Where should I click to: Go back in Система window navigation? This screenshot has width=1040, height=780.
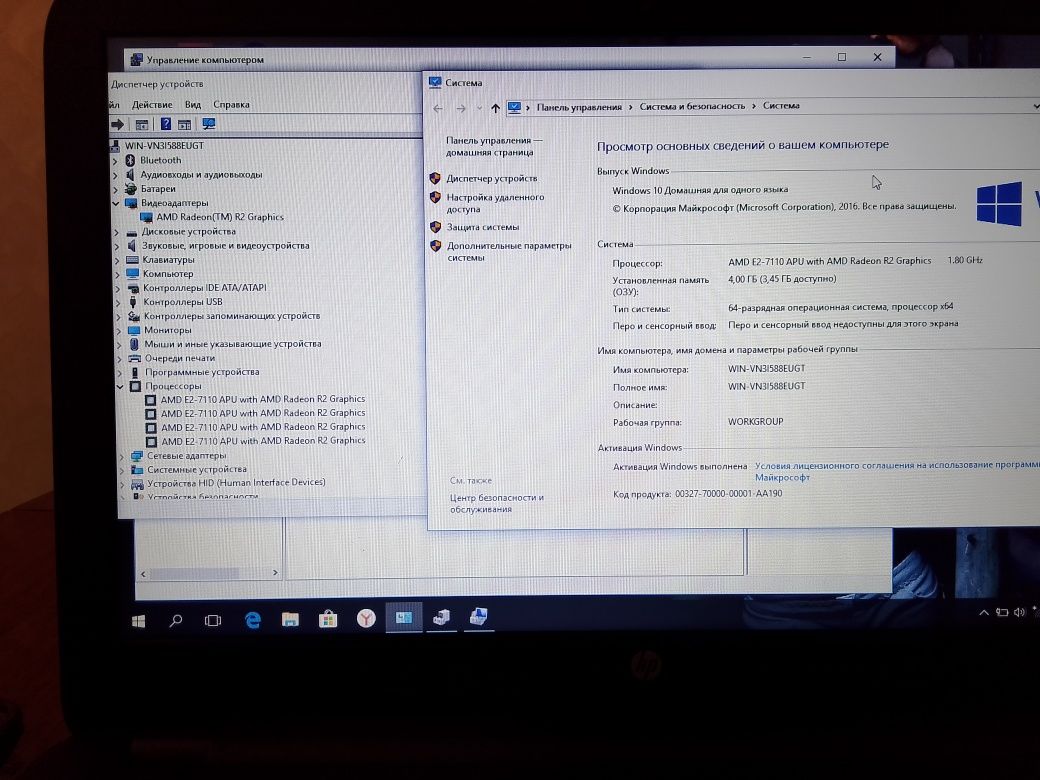438,109
